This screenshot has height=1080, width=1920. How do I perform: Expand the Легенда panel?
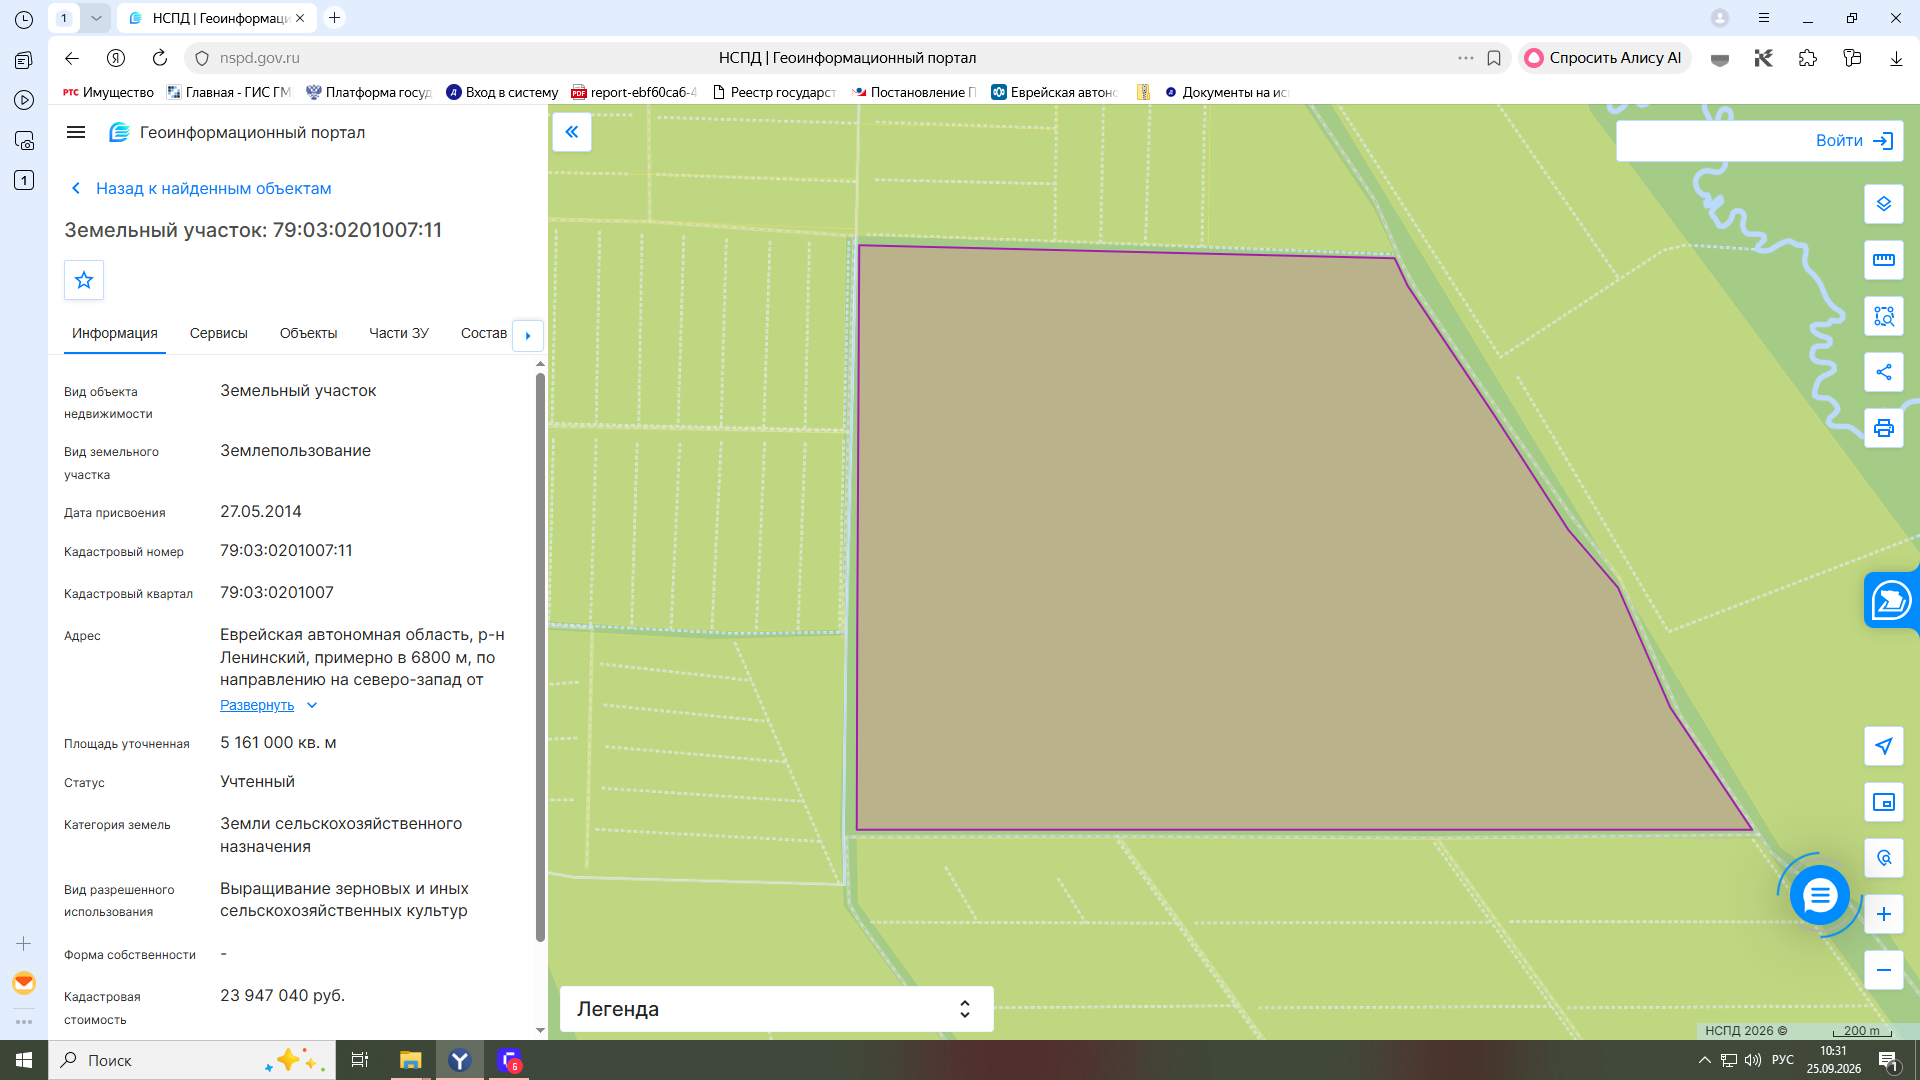(777, 1009)
